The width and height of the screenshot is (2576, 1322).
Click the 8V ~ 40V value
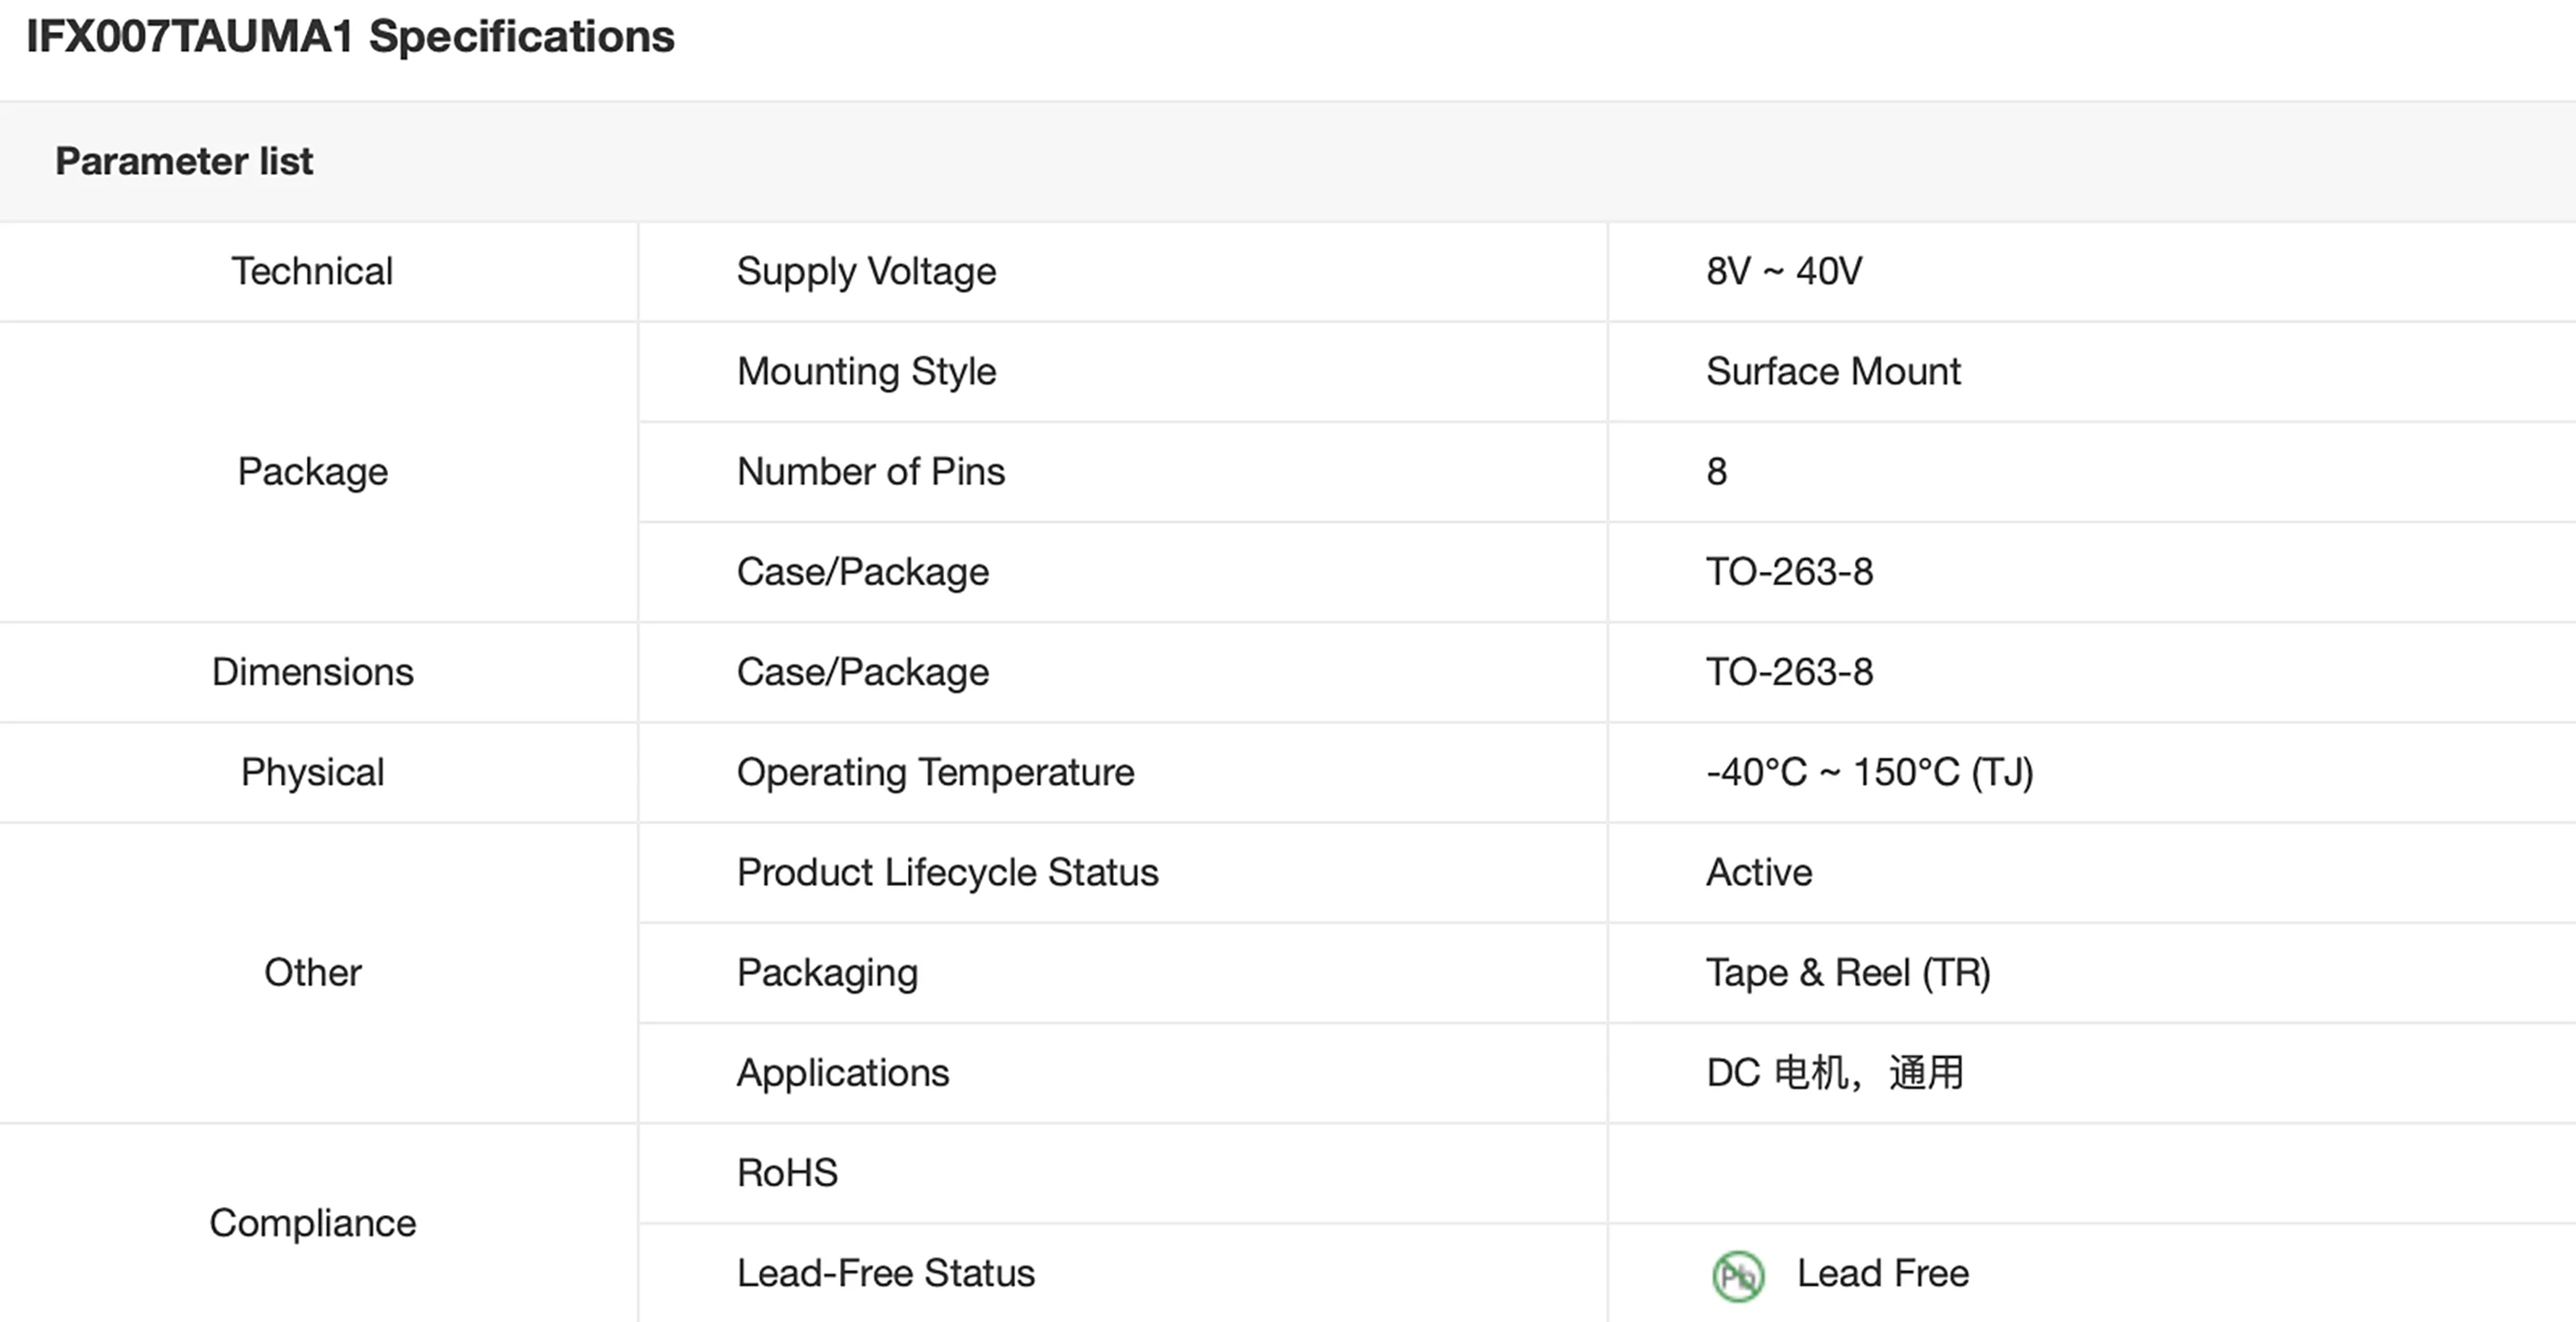coord(1784,271)
